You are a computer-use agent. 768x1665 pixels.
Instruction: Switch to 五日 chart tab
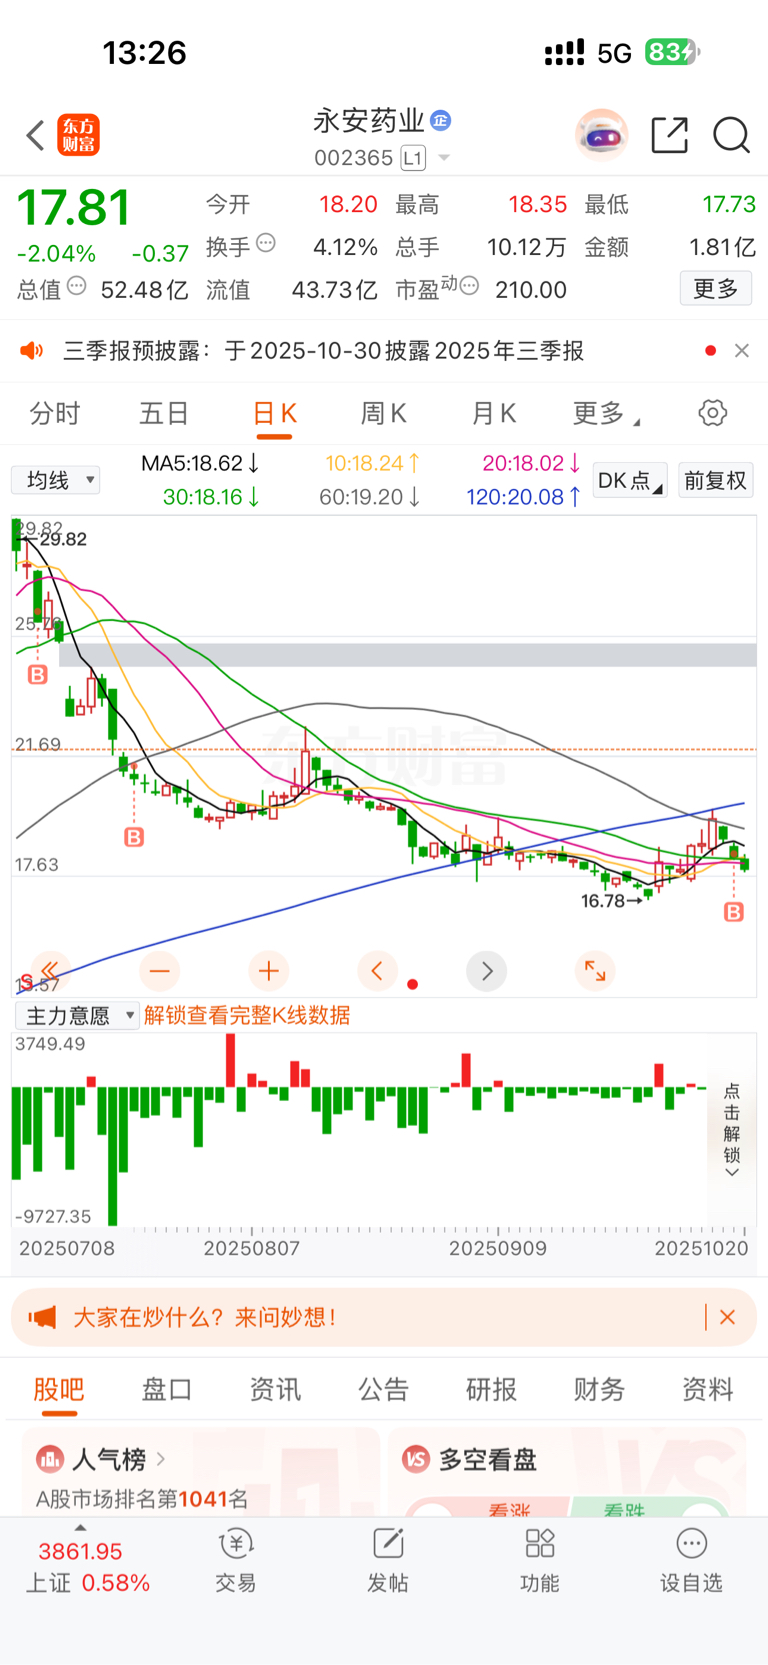click(x=164, y=414)
